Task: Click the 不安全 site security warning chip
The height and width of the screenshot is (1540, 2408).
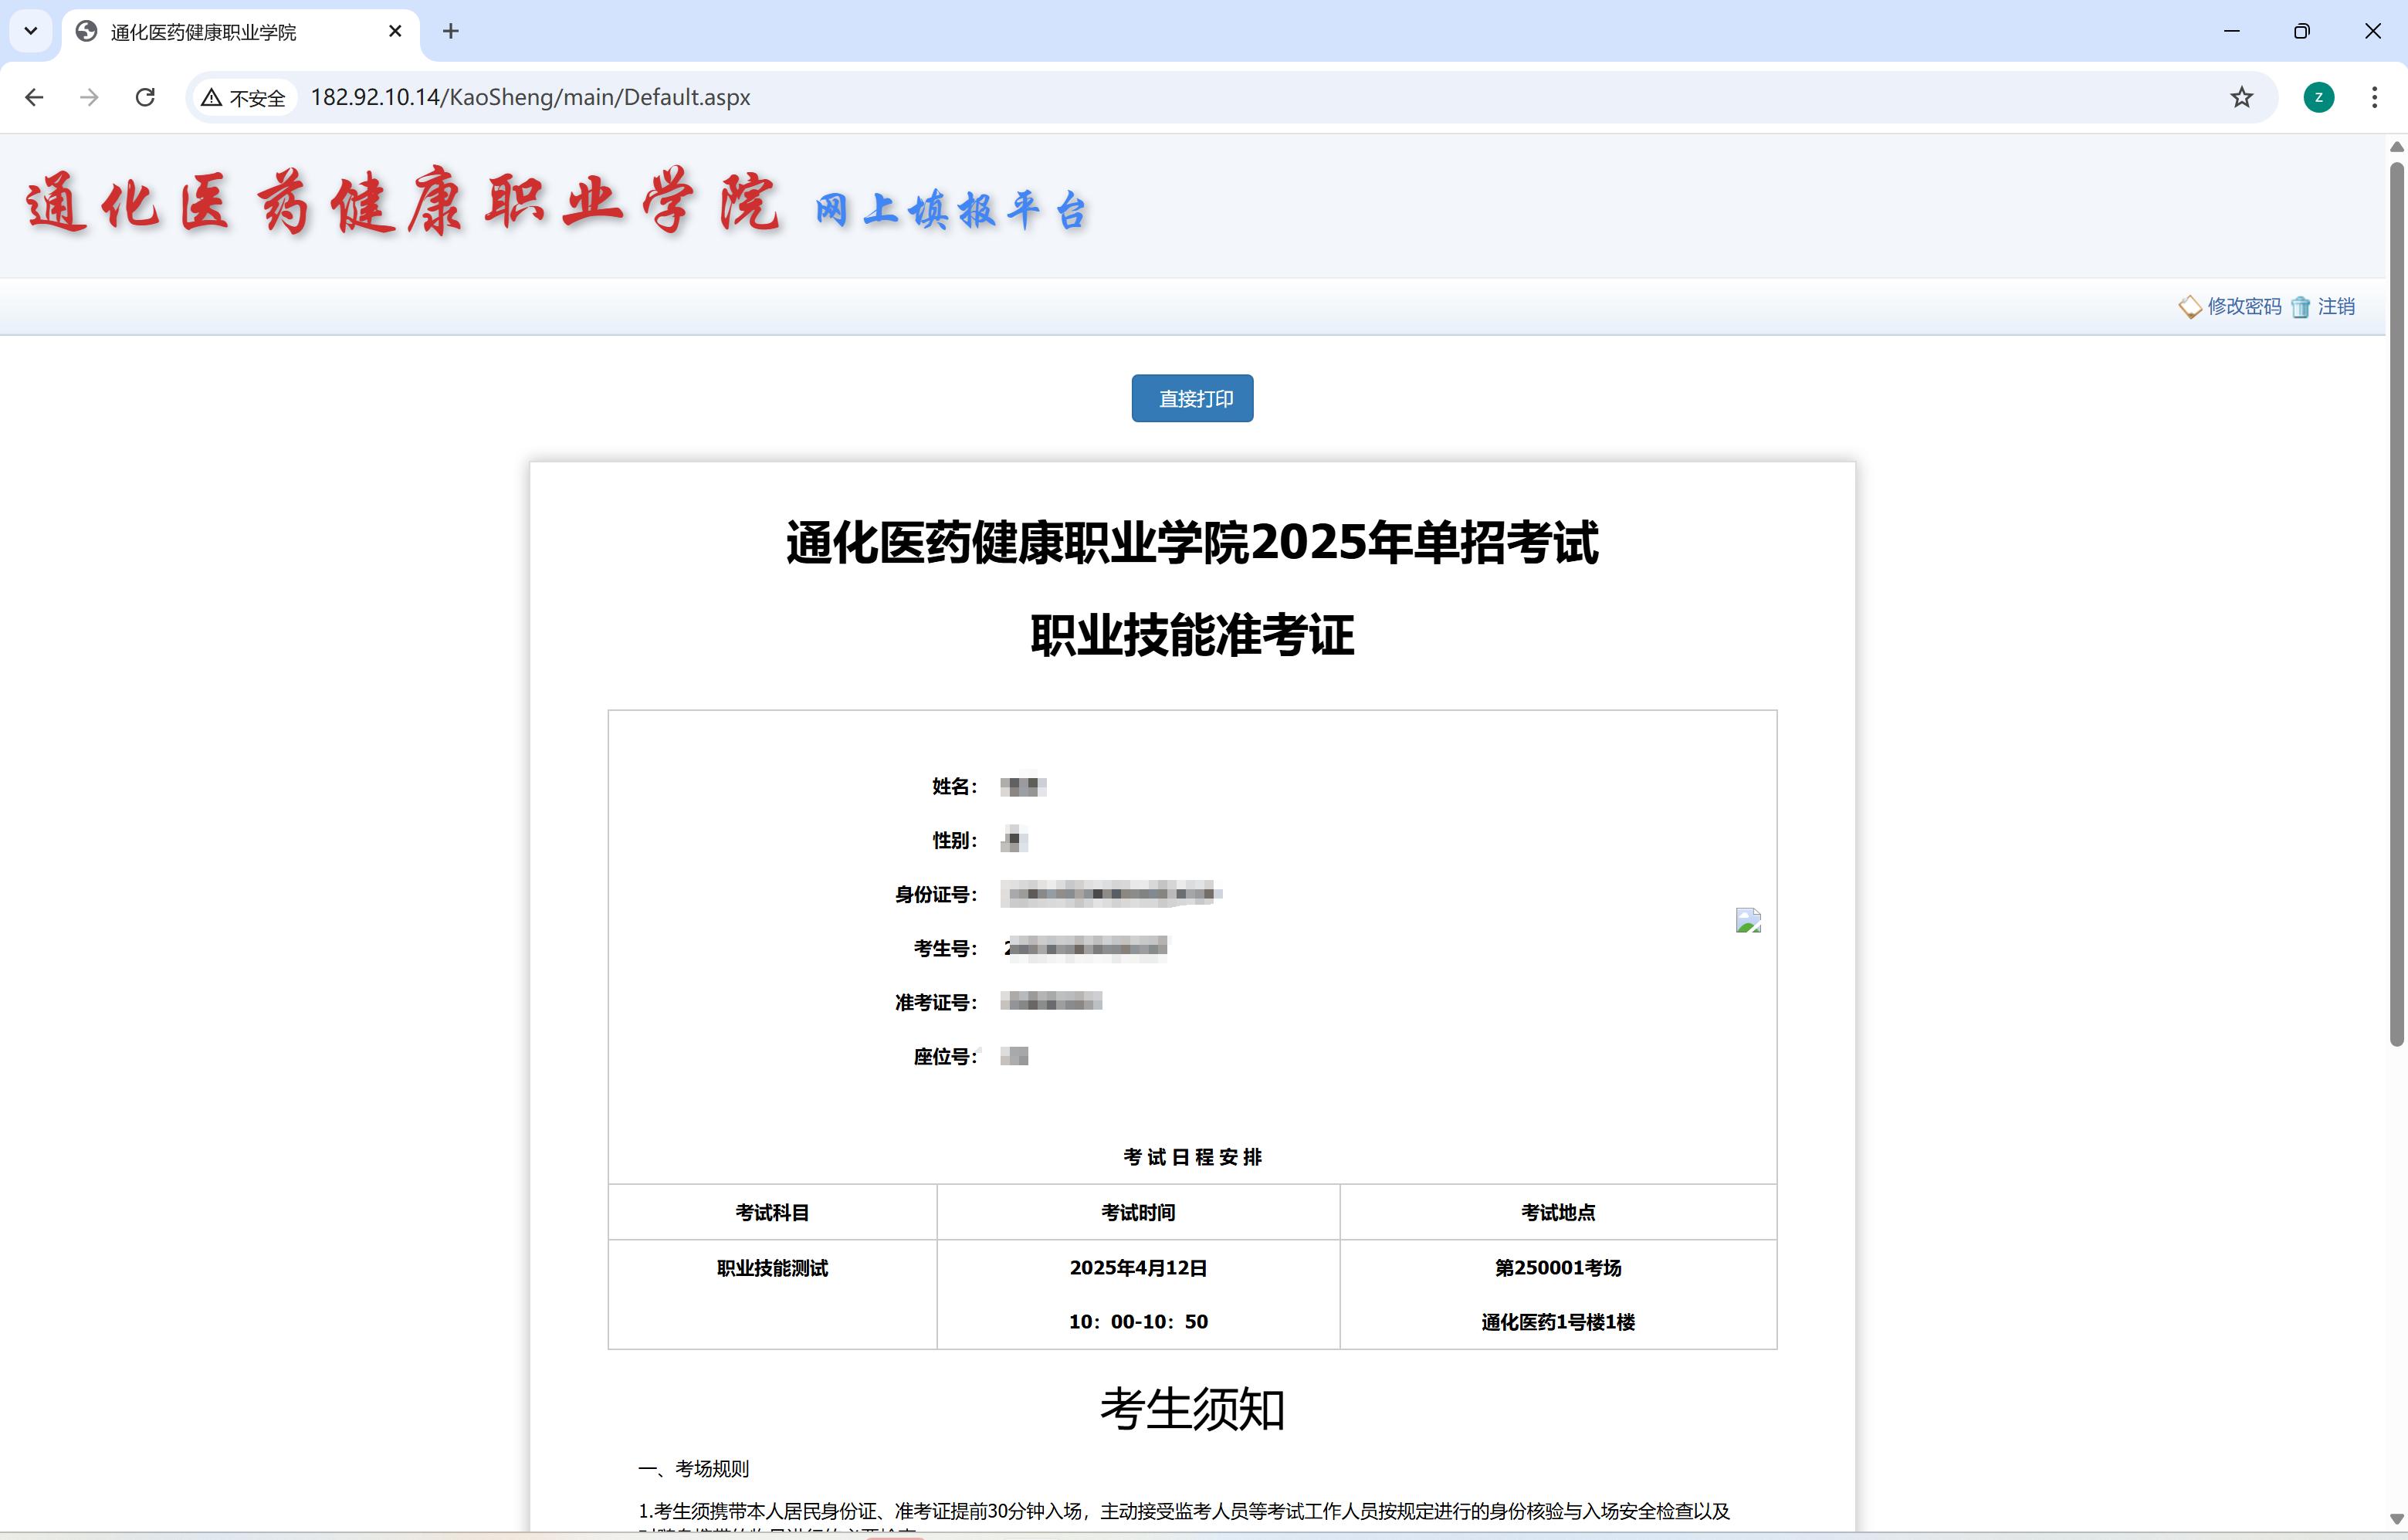Action: [x=244, y=97]
